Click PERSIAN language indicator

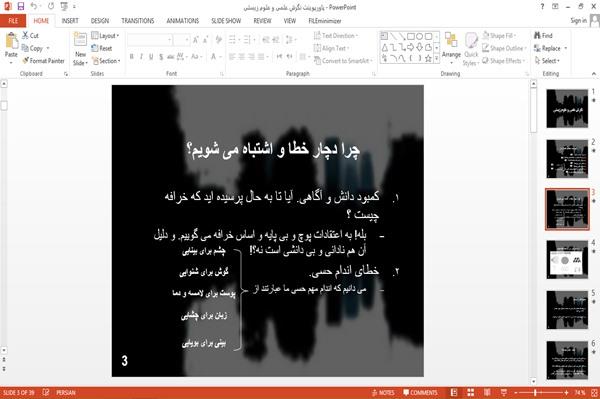(66, 392)
